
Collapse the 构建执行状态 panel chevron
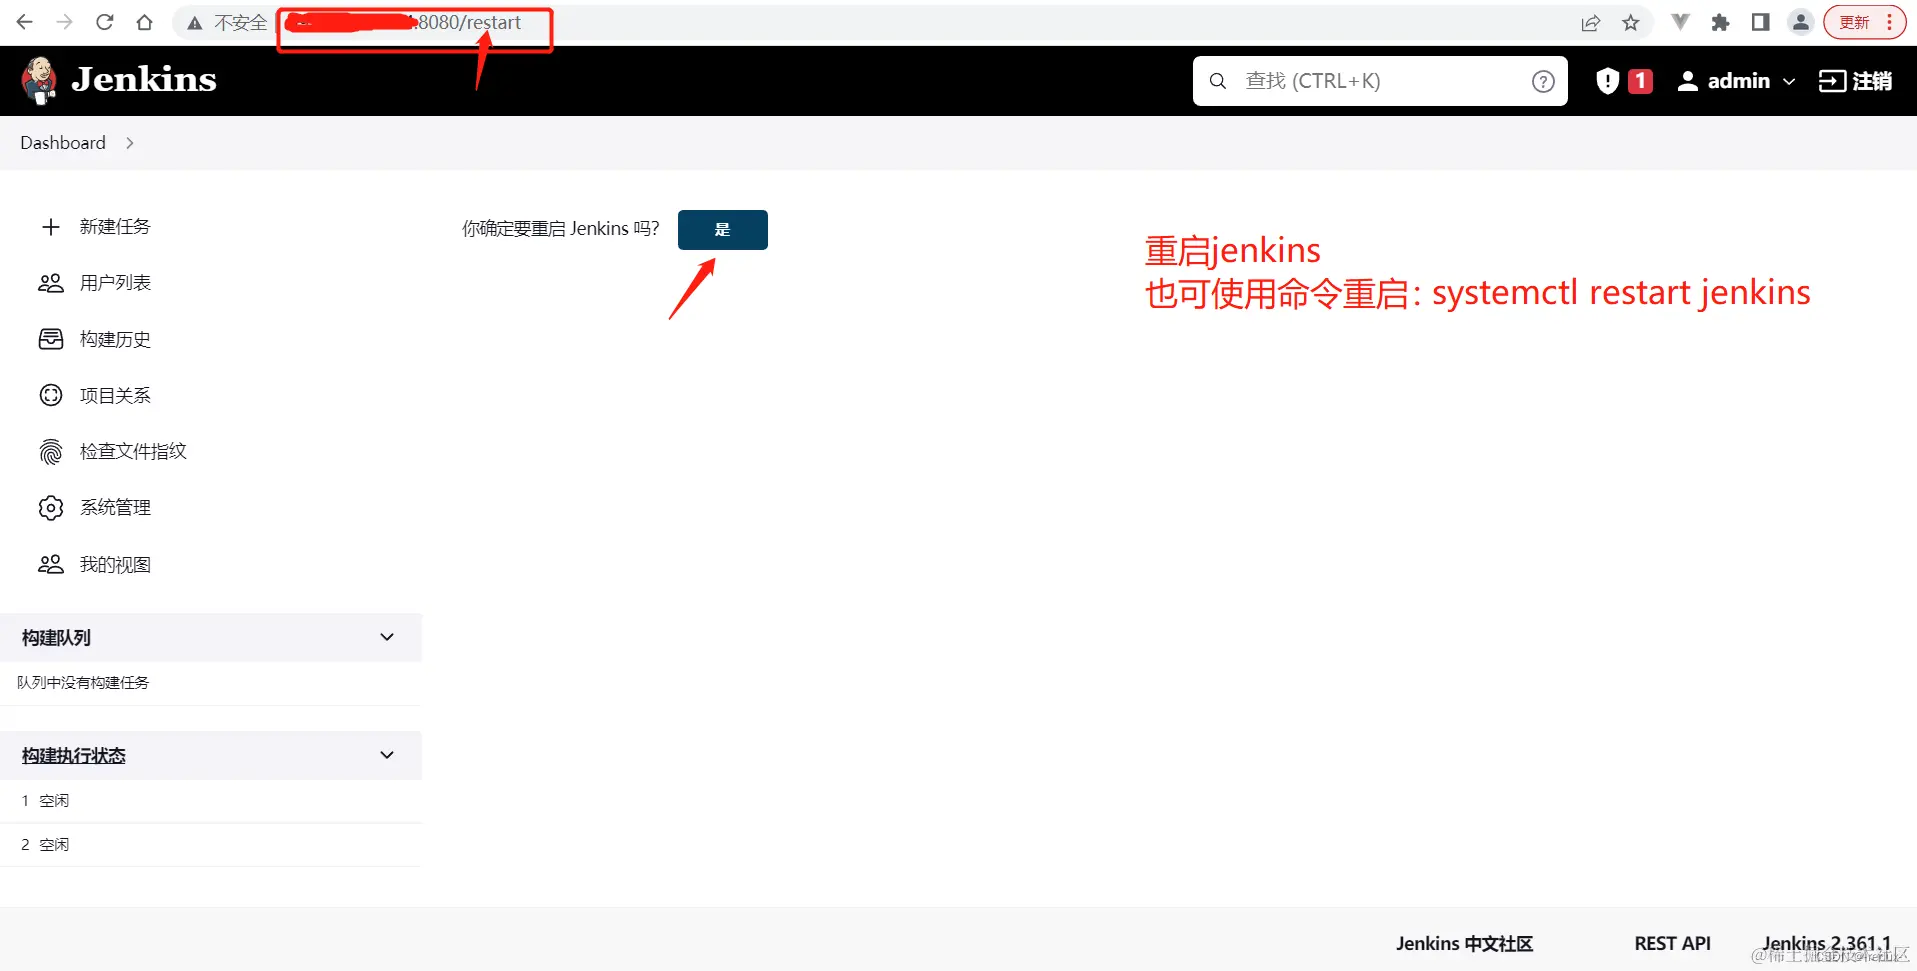(x=387, y=755)
